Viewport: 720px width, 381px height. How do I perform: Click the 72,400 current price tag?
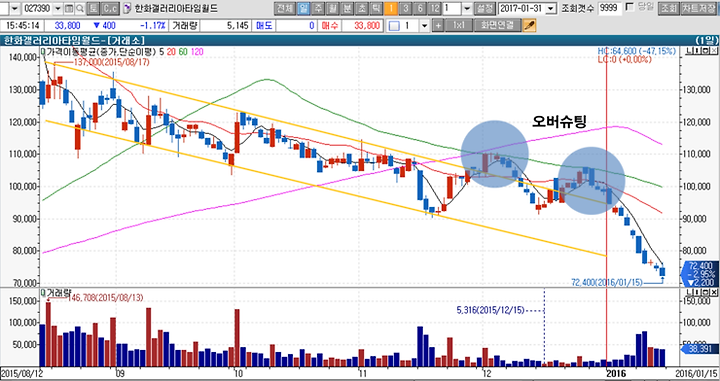[x=701, y=273]
